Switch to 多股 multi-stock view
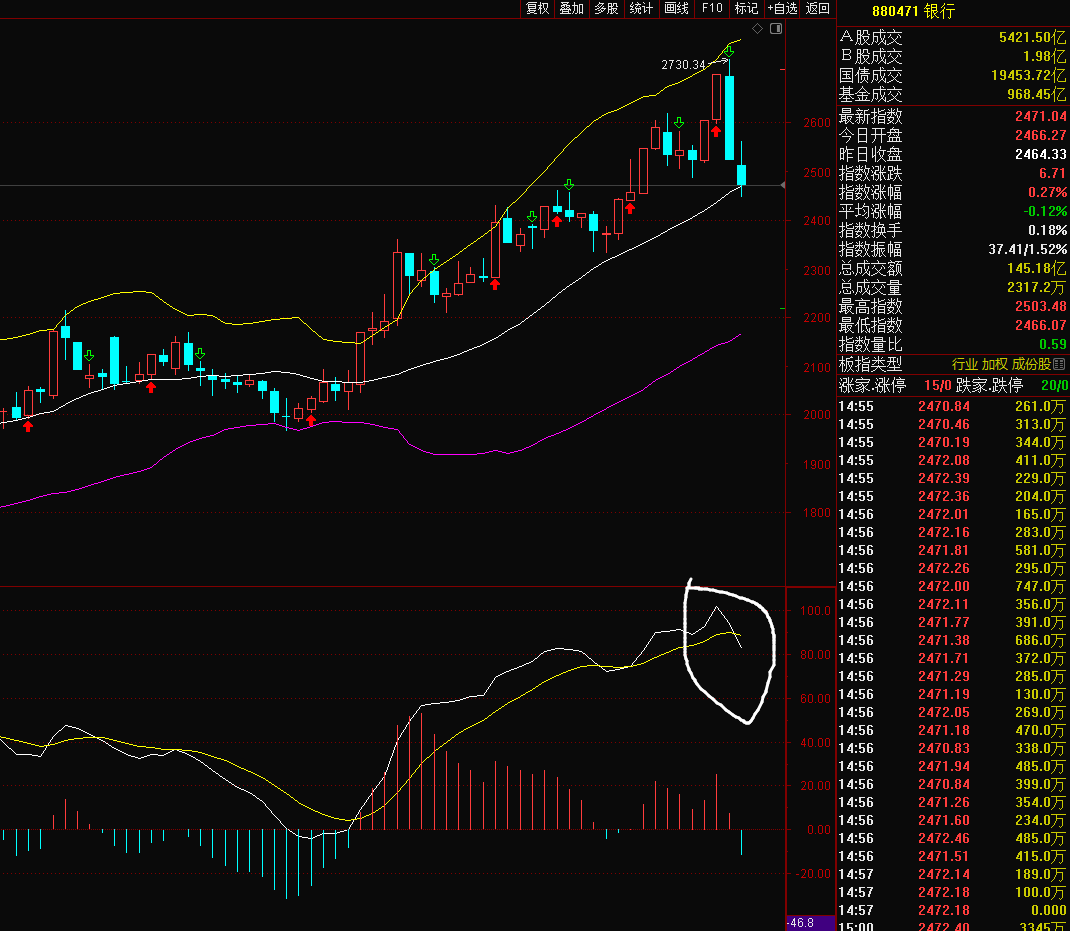This screenshot has height=931, width=1070. 606,8
